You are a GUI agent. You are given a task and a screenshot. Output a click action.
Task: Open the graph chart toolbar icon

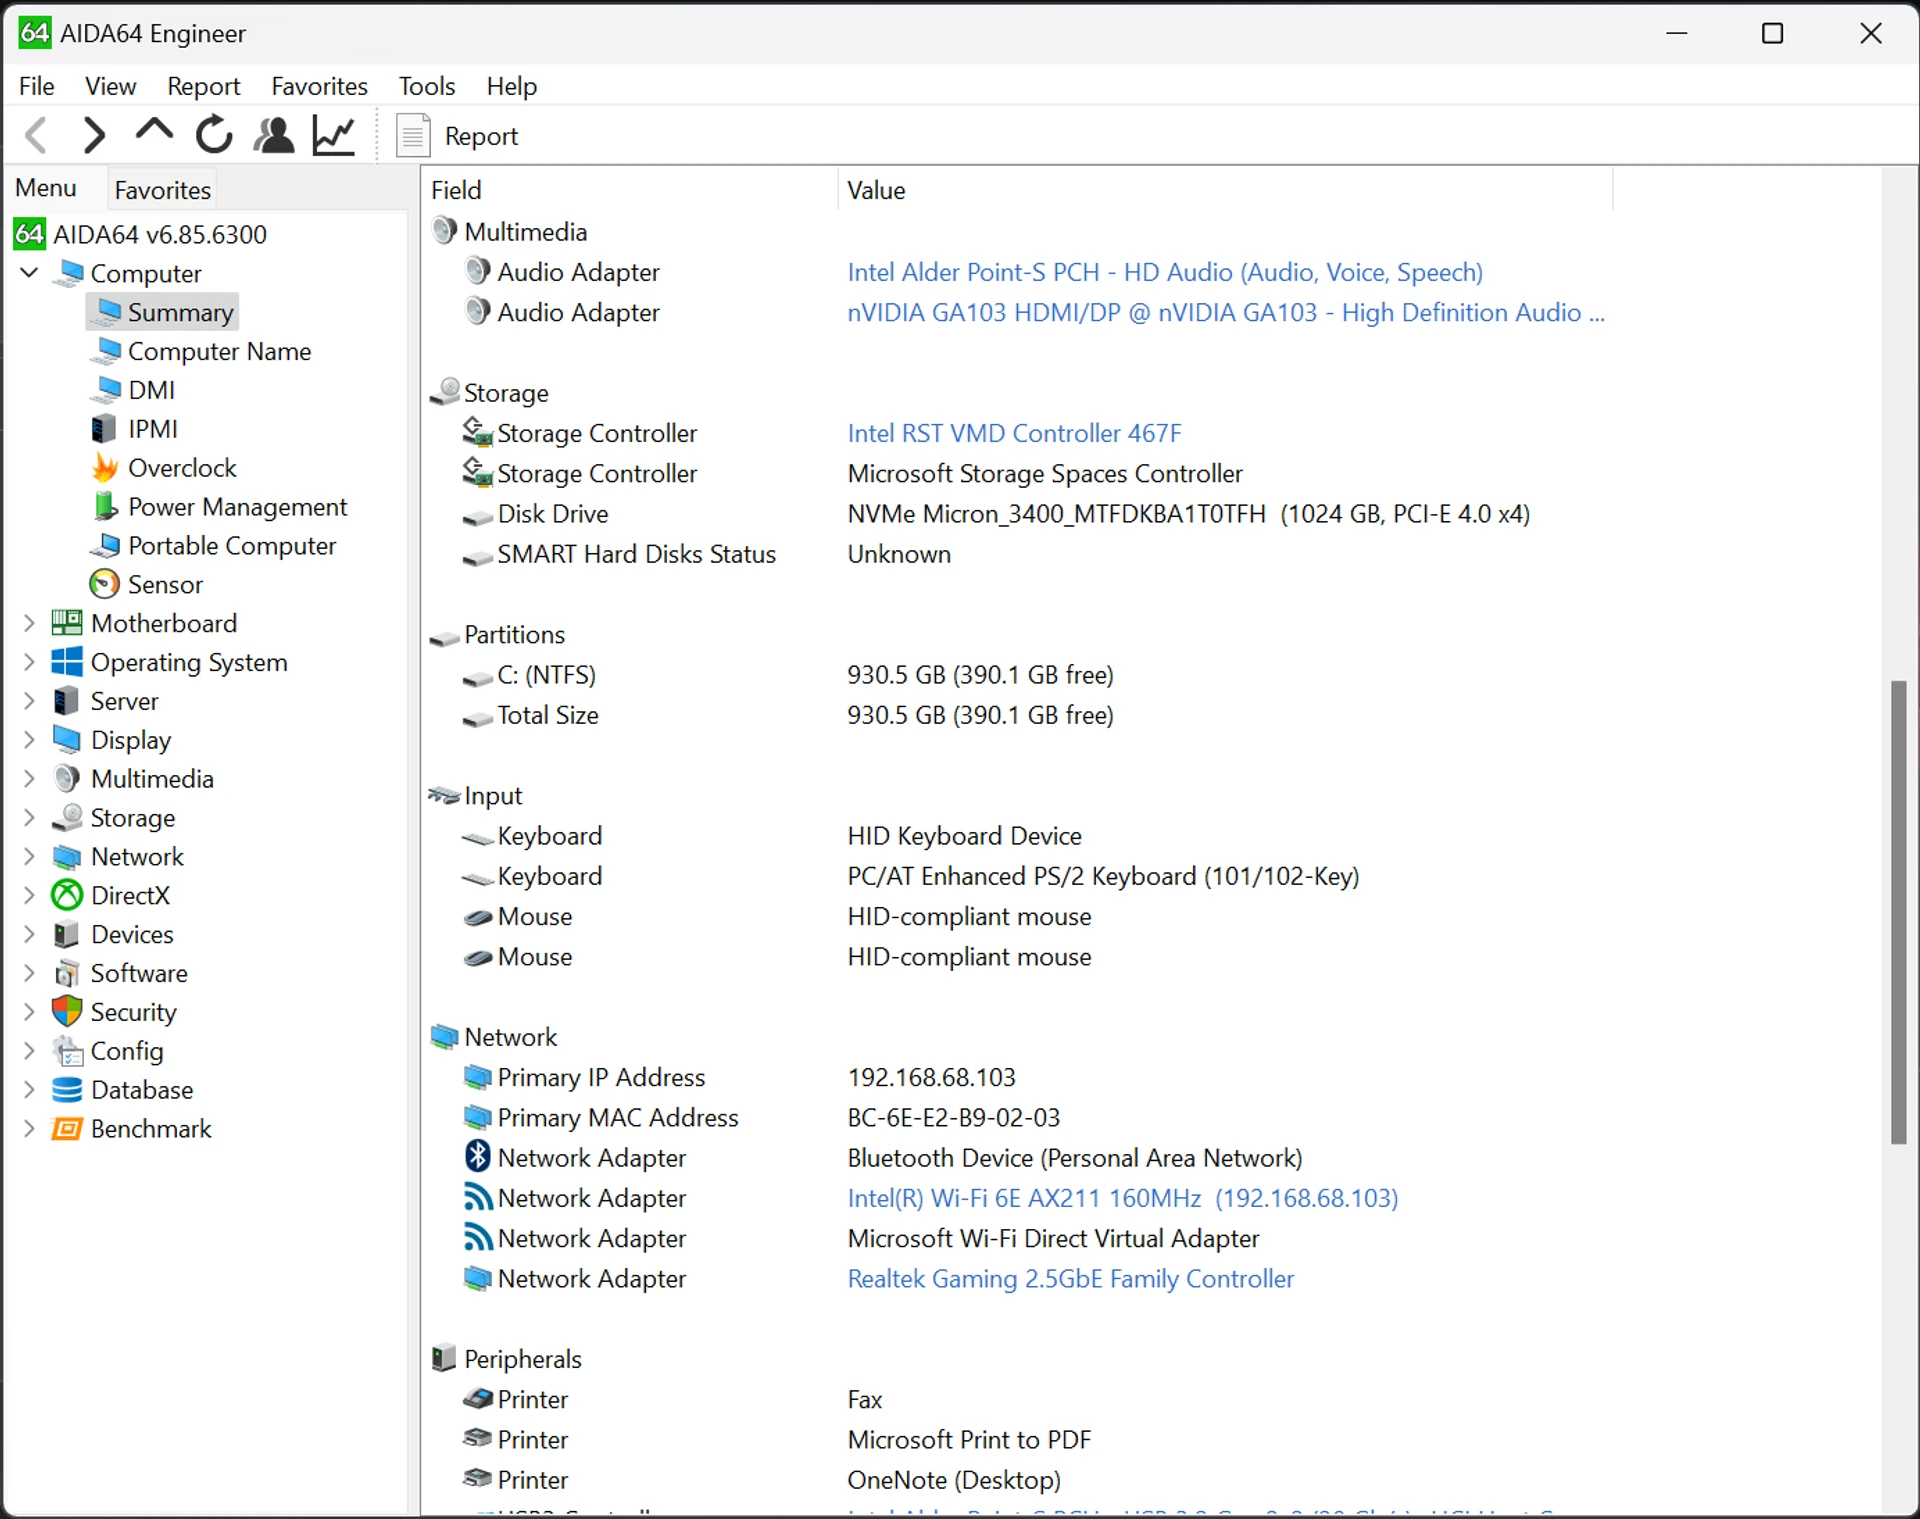334,135
